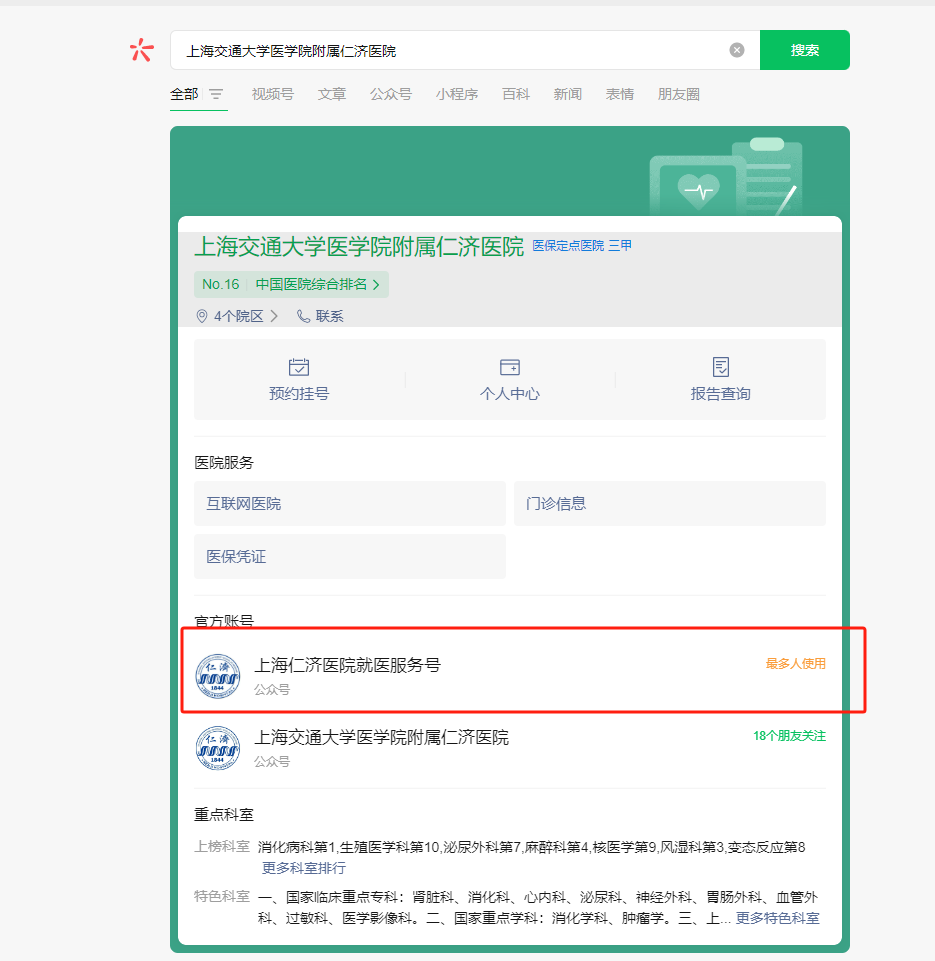Click the 个人中心 card icon
935x961 pixels.
[510, 367]
